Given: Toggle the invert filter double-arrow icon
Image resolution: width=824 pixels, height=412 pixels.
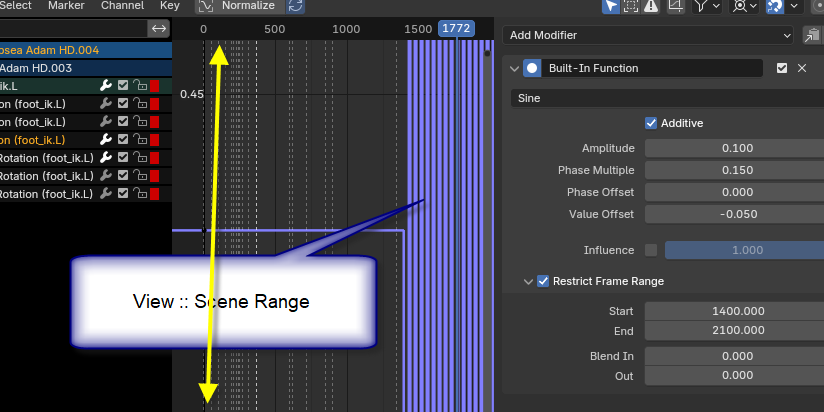Looking at the screenshot, I should 159,28.
